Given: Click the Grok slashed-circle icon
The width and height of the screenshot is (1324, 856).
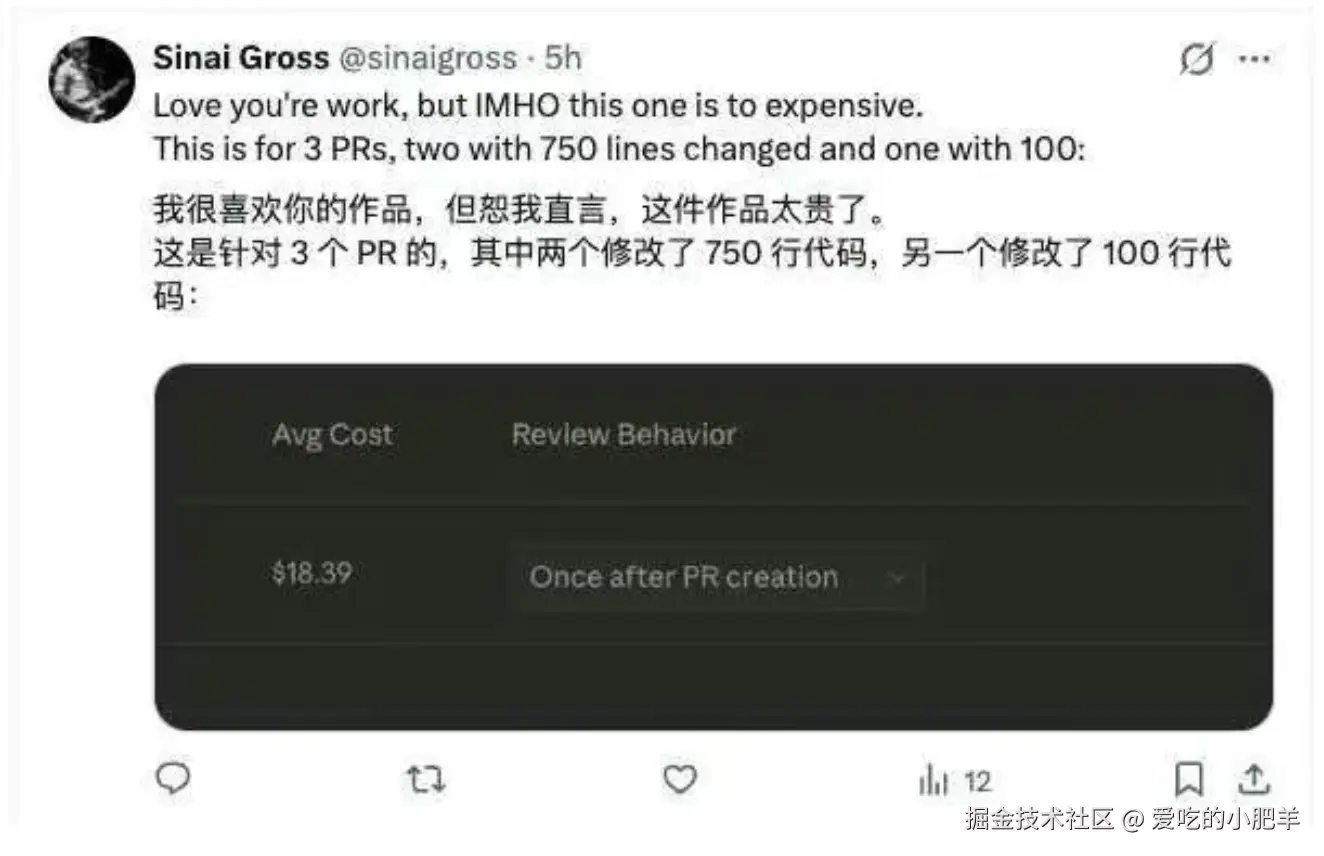Looking at the screenshot, I should click(x=1196, y=61).
